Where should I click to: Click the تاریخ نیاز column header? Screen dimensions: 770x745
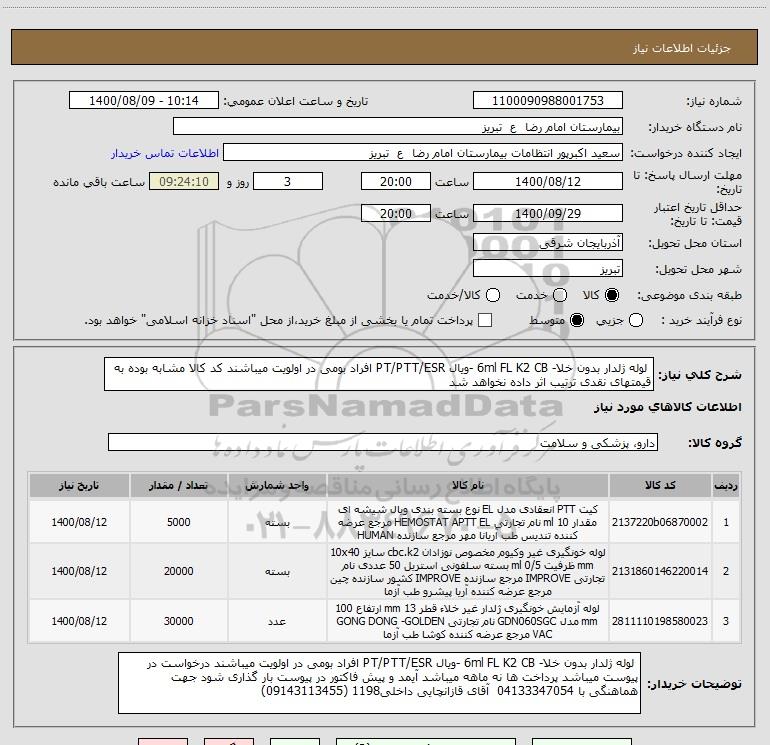click(79, 485)
